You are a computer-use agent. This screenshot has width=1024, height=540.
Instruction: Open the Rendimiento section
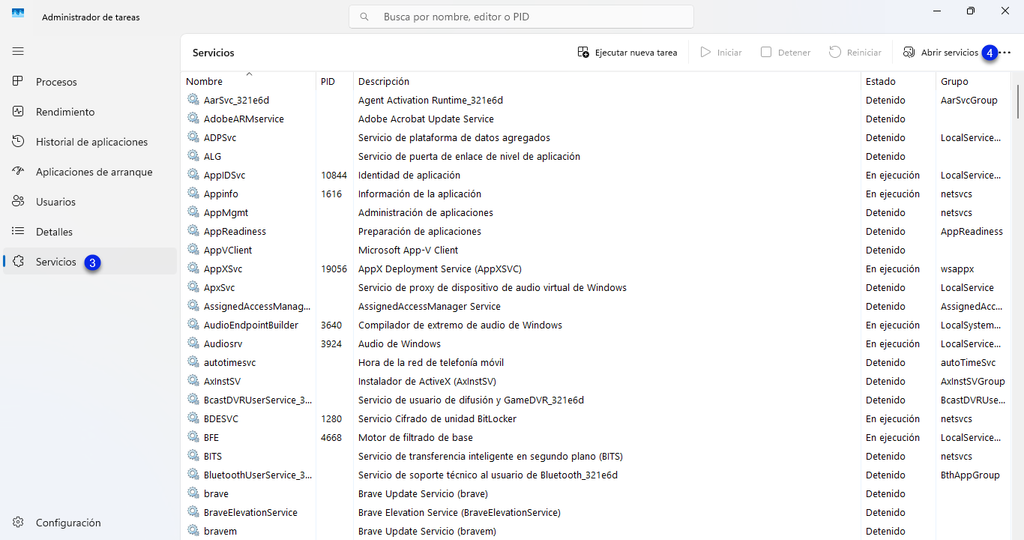89,112
